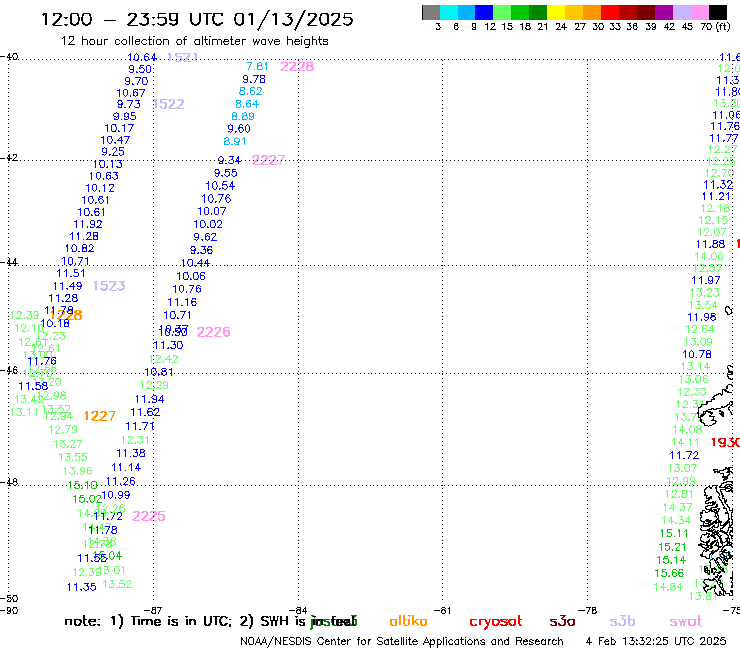Click the wave height value 10.02
740x650 pixels.
[x=208, y=224]
